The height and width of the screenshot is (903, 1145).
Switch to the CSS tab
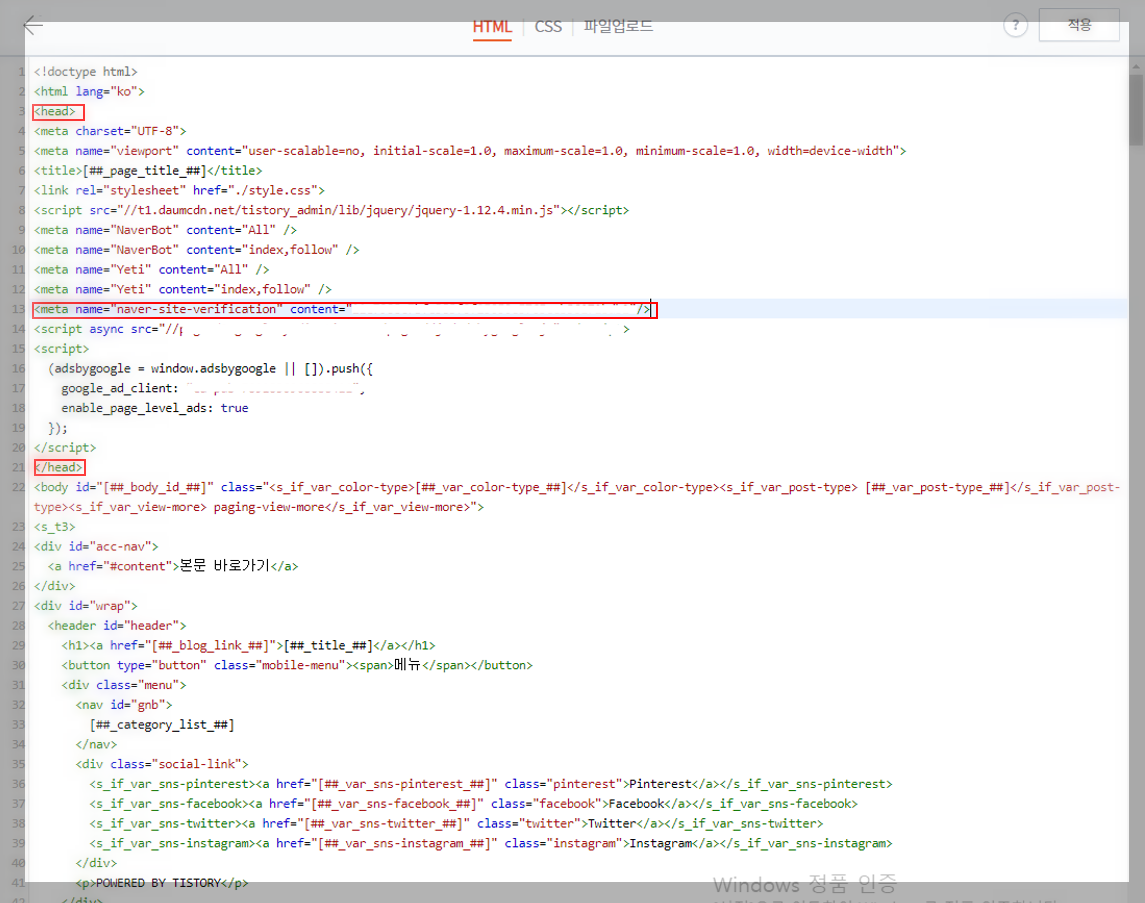click(548, 27)
